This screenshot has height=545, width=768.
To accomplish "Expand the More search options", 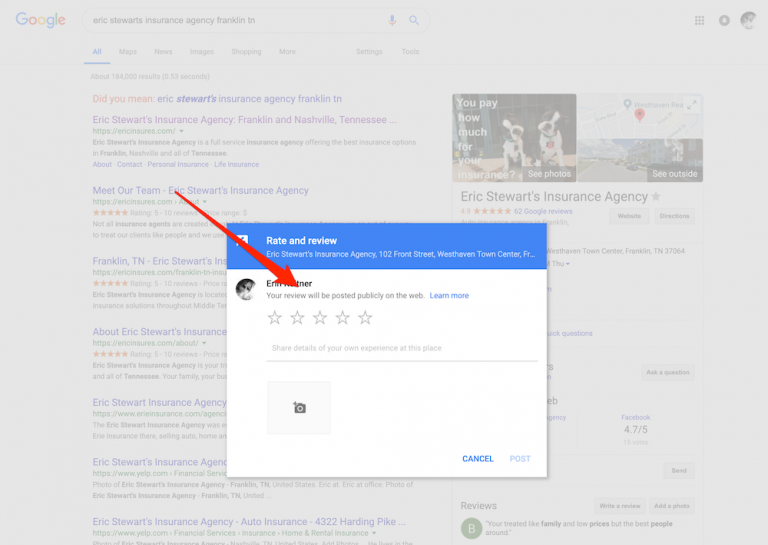I will (287, 52).
